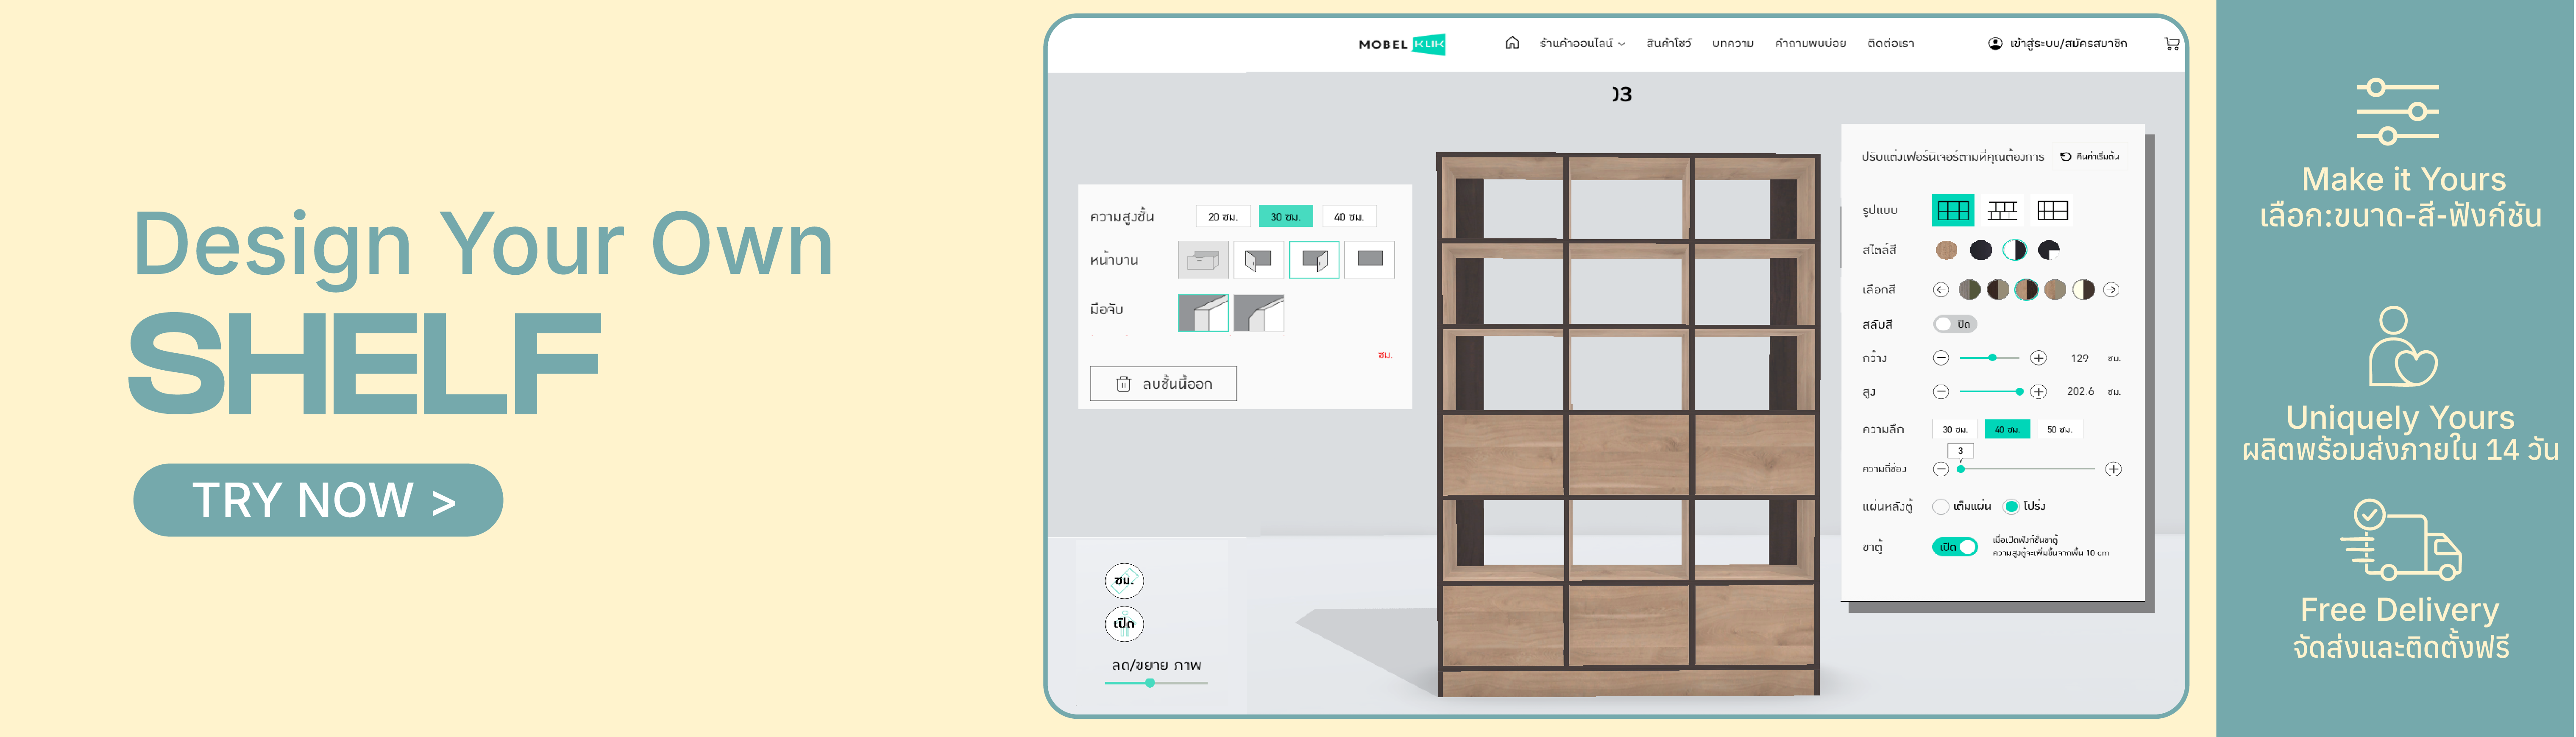Screen dimensions: 2576x737
Task: Select 20 ซม. shelf height option
Action: (x=1222, y=216)
